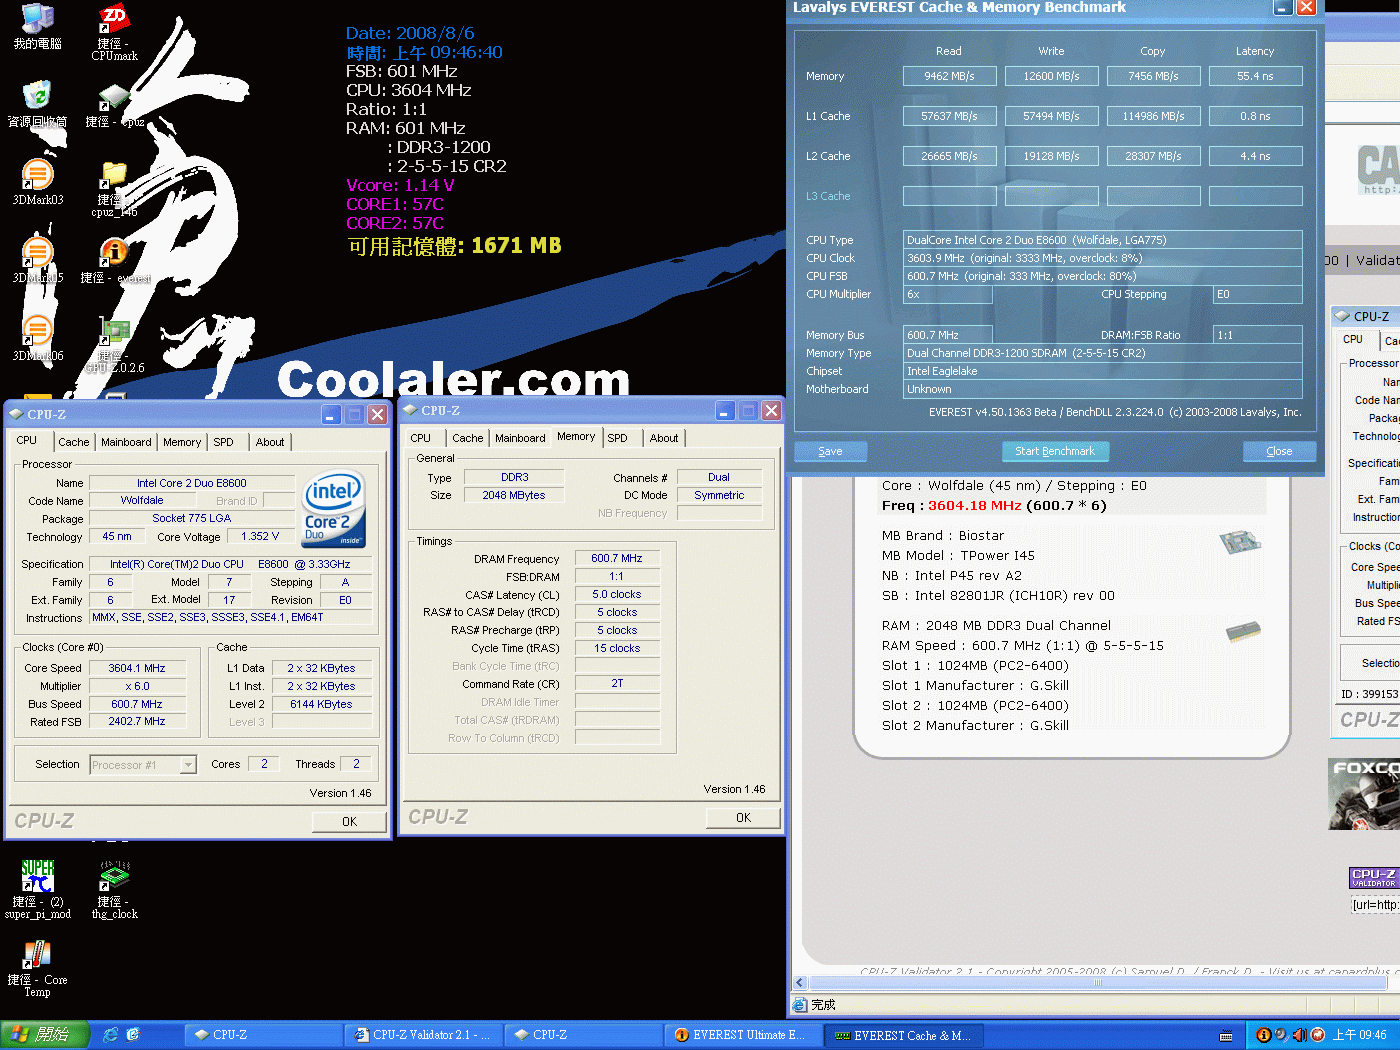The height and width of the screenshot is (1050, 1400).
Task: Launch the 3DMark05 desktop shortcut
Action: 37,260
